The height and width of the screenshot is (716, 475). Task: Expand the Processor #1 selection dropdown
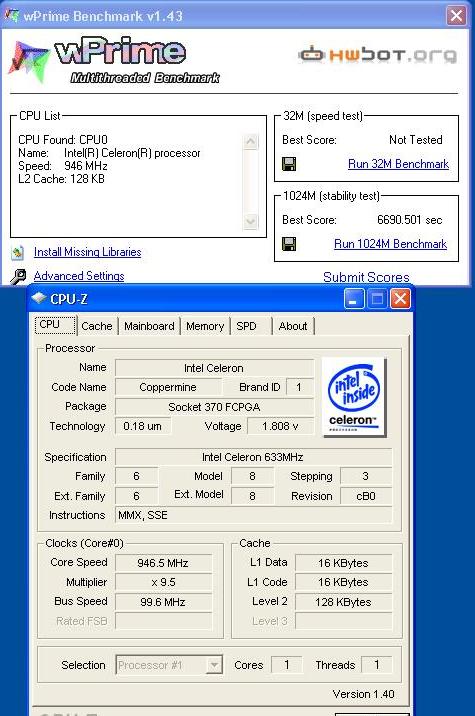[x=214, y=665]
